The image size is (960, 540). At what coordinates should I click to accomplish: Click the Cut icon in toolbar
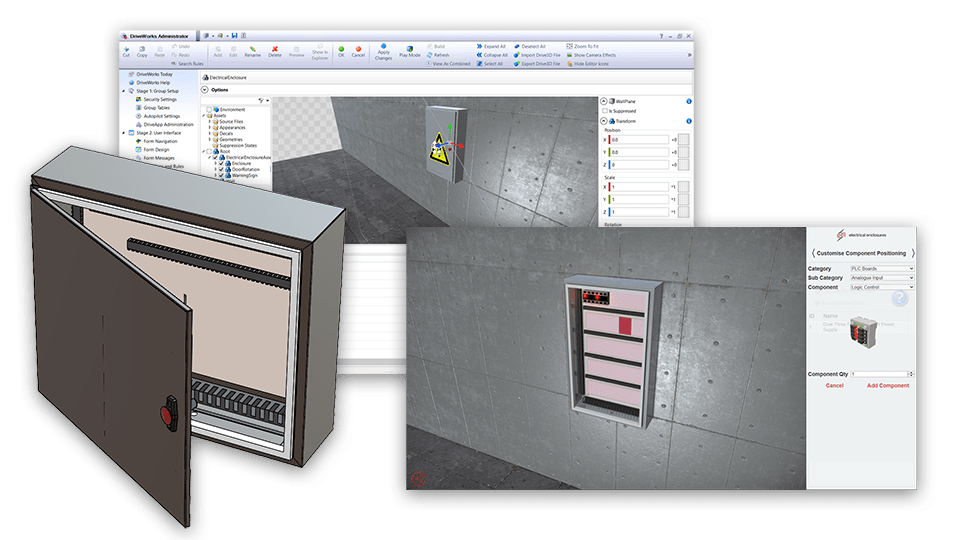point(127,51)
